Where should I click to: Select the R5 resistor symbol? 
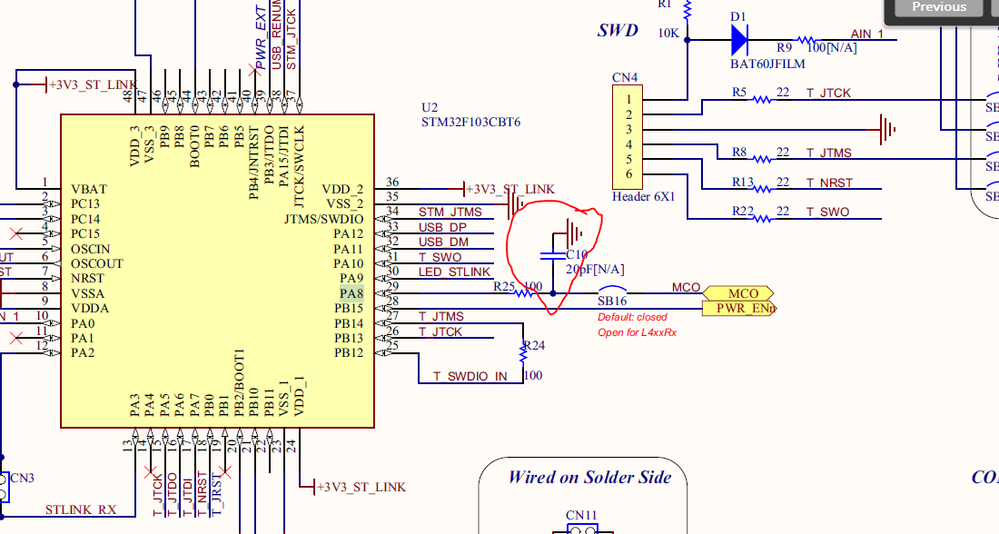point(761,99)
